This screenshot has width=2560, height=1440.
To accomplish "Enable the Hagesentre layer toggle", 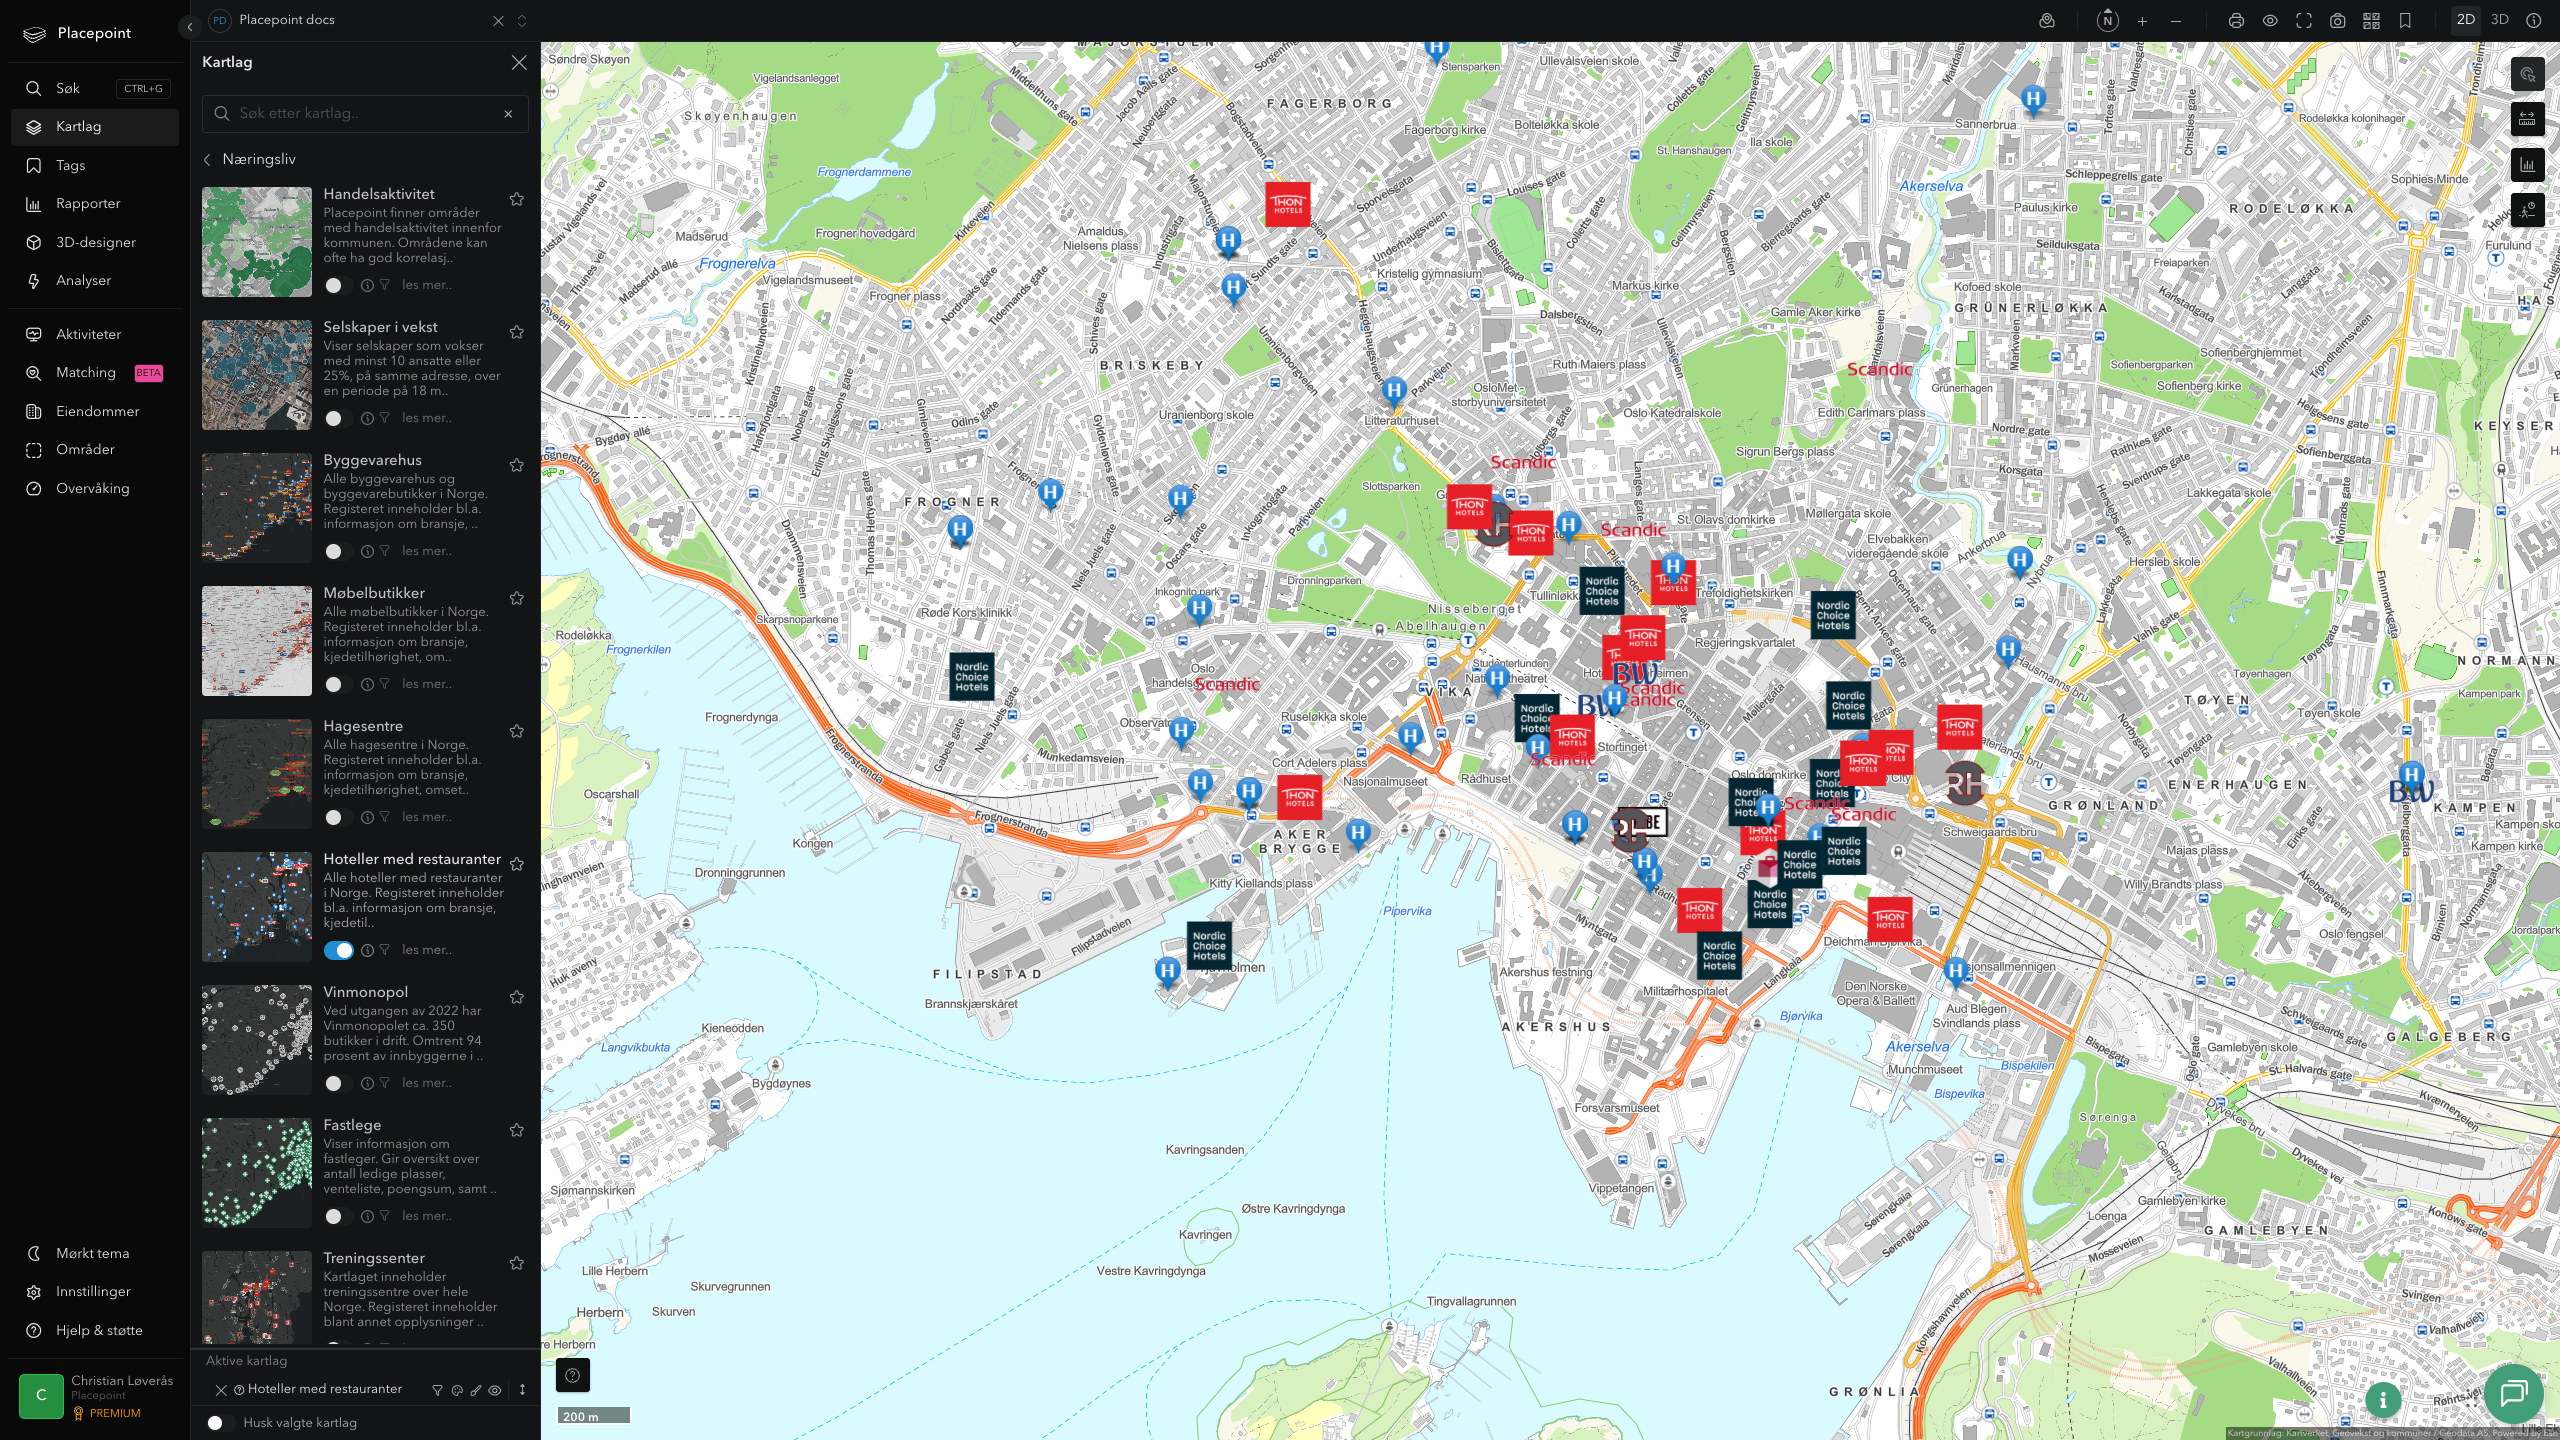I will pyautogui.click(x=338, y=817).
